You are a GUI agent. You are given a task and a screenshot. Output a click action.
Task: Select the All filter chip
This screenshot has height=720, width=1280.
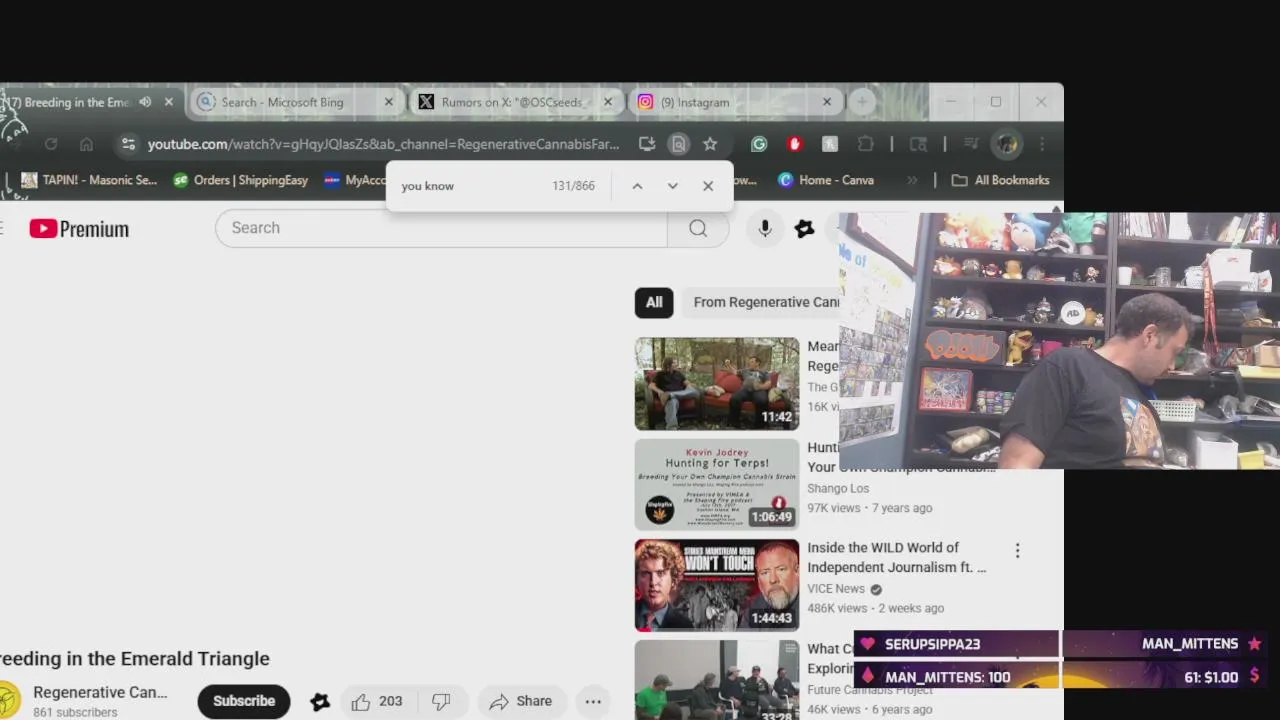click(654, 302)
